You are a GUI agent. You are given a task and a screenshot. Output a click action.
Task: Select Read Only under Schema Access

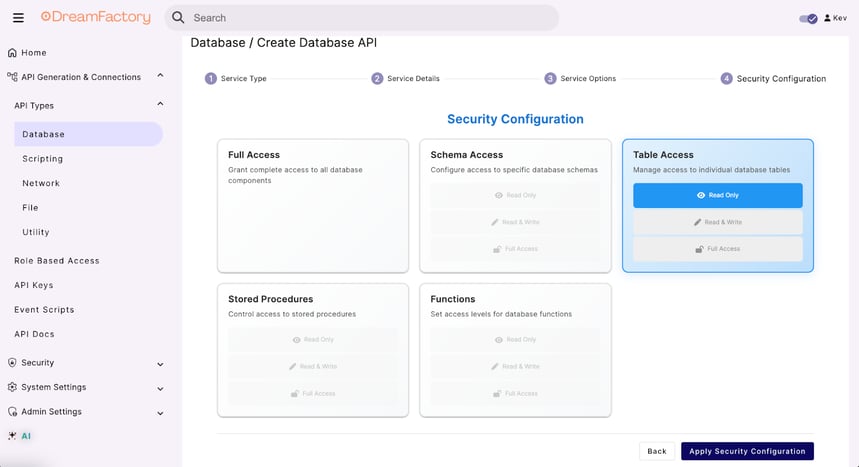(515, 195)
